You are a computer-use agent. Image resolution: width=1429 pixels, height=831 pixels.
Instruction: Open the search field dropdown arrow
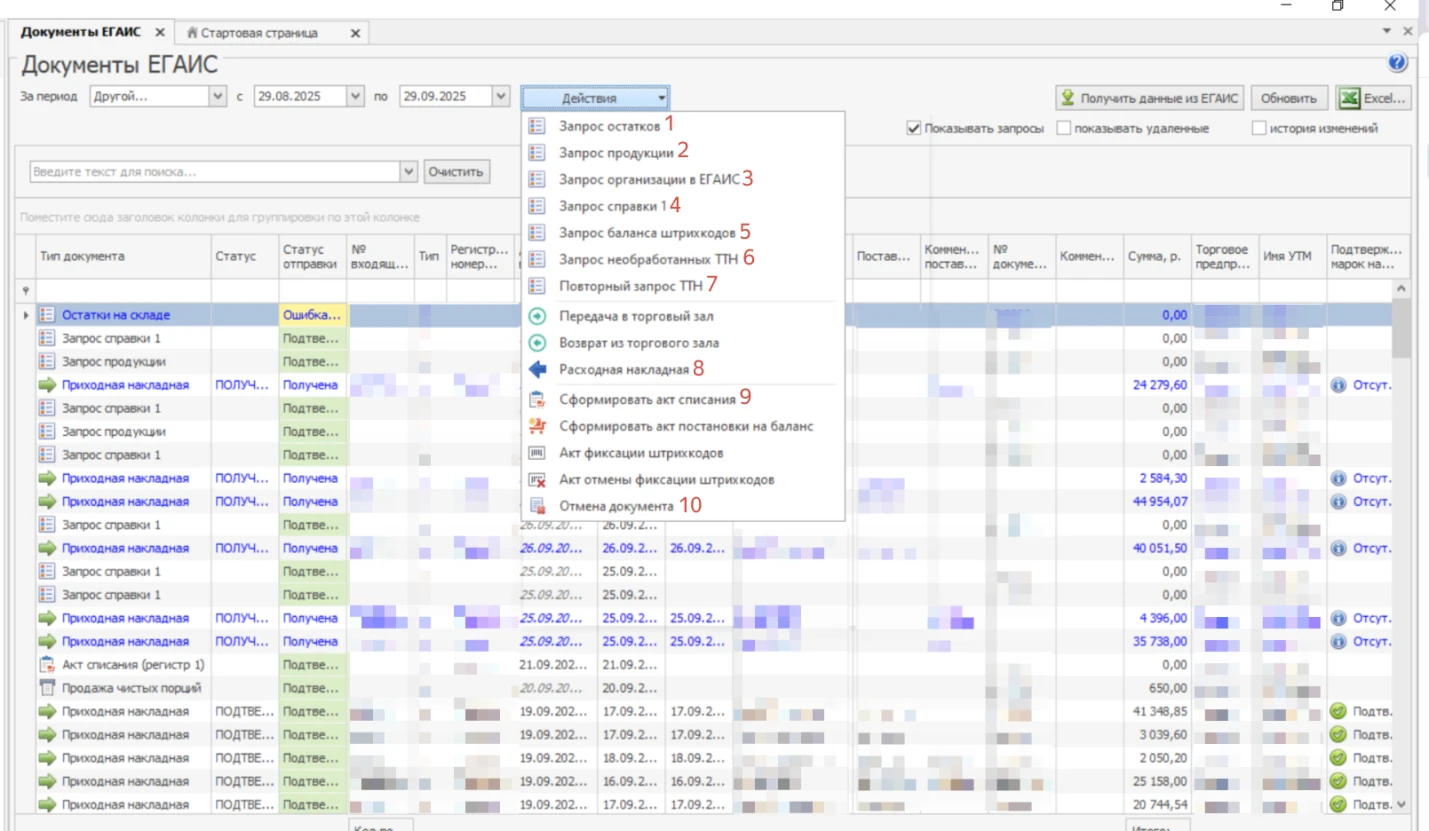pyautogui.click(x=408, y=172)
